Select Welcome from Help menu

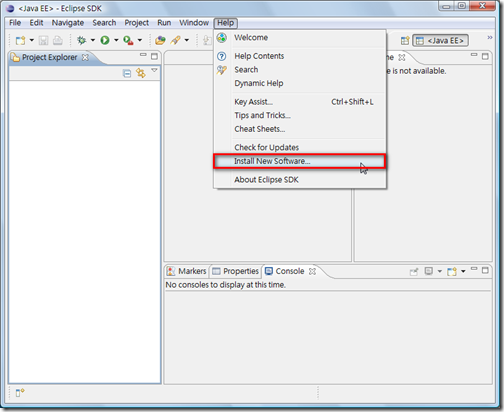pyautogui.click(x=300, y=38)
